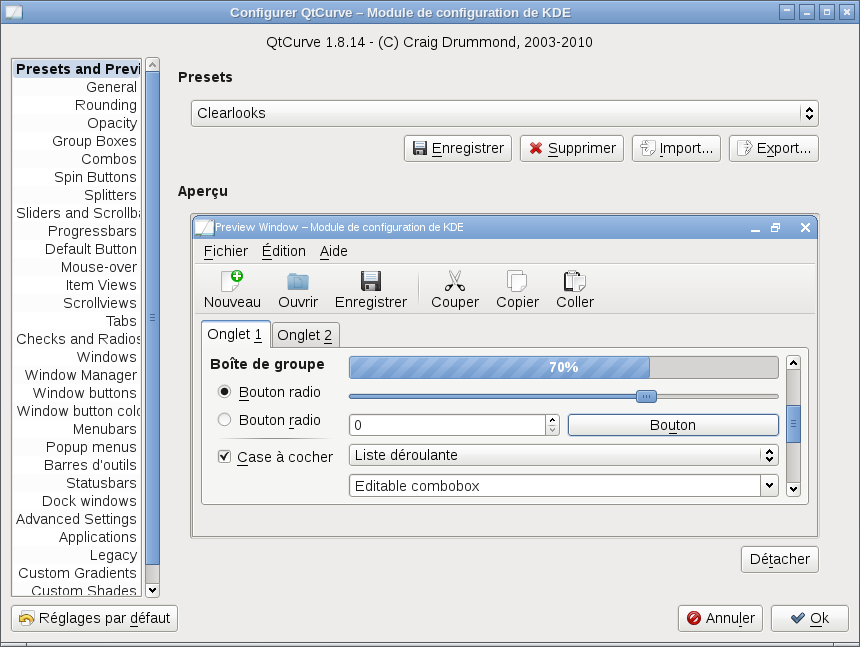Decrease the spin box value

coord(552,430)
